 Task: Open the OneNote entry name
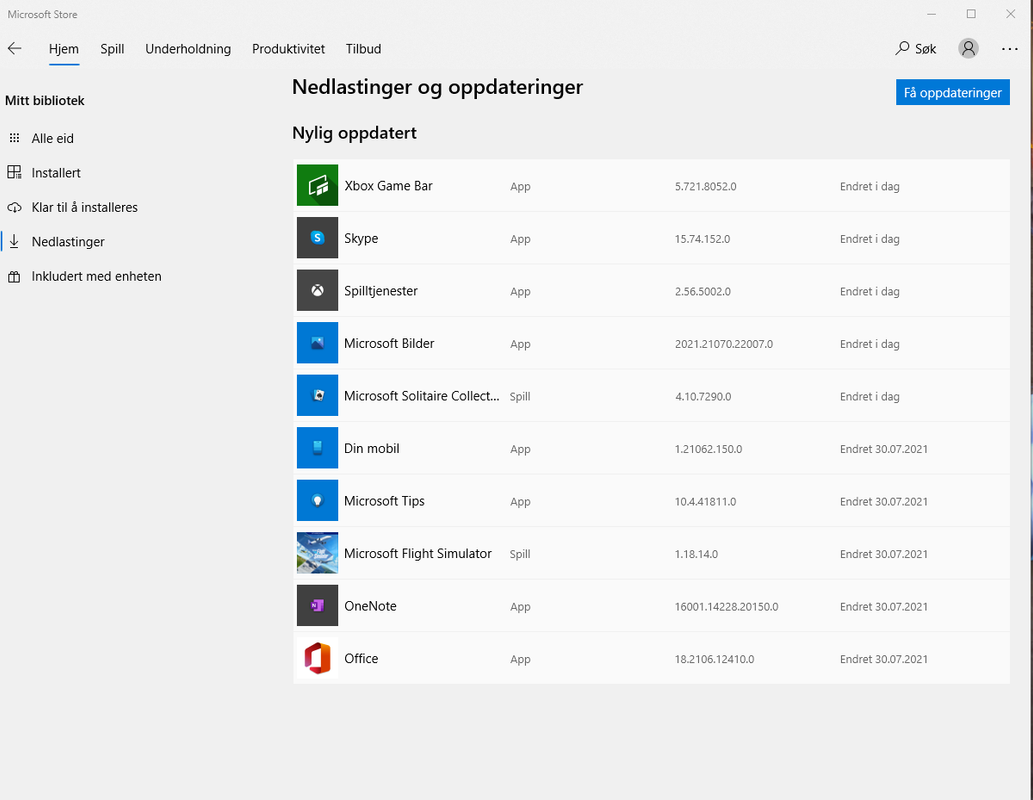[x=370, y=606]
